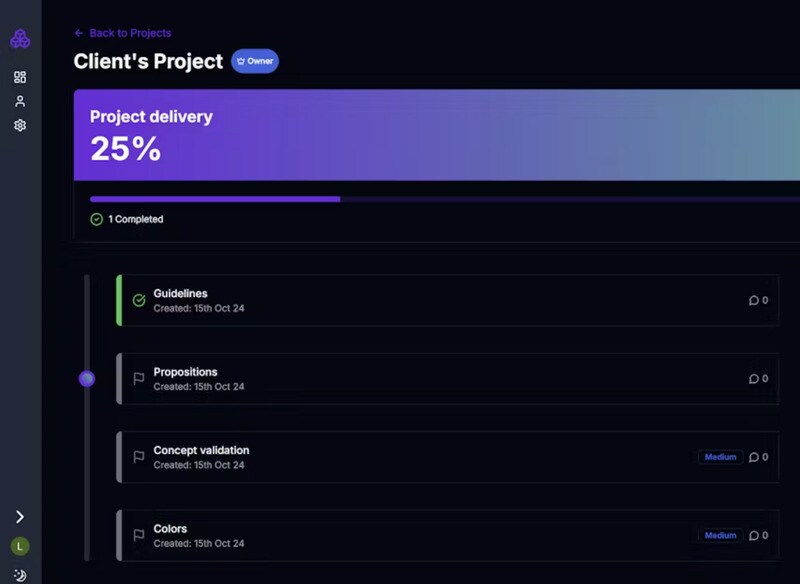Open comments on the Concept validation milestone
Screen dimensions: 800x584
click(758, 457)
